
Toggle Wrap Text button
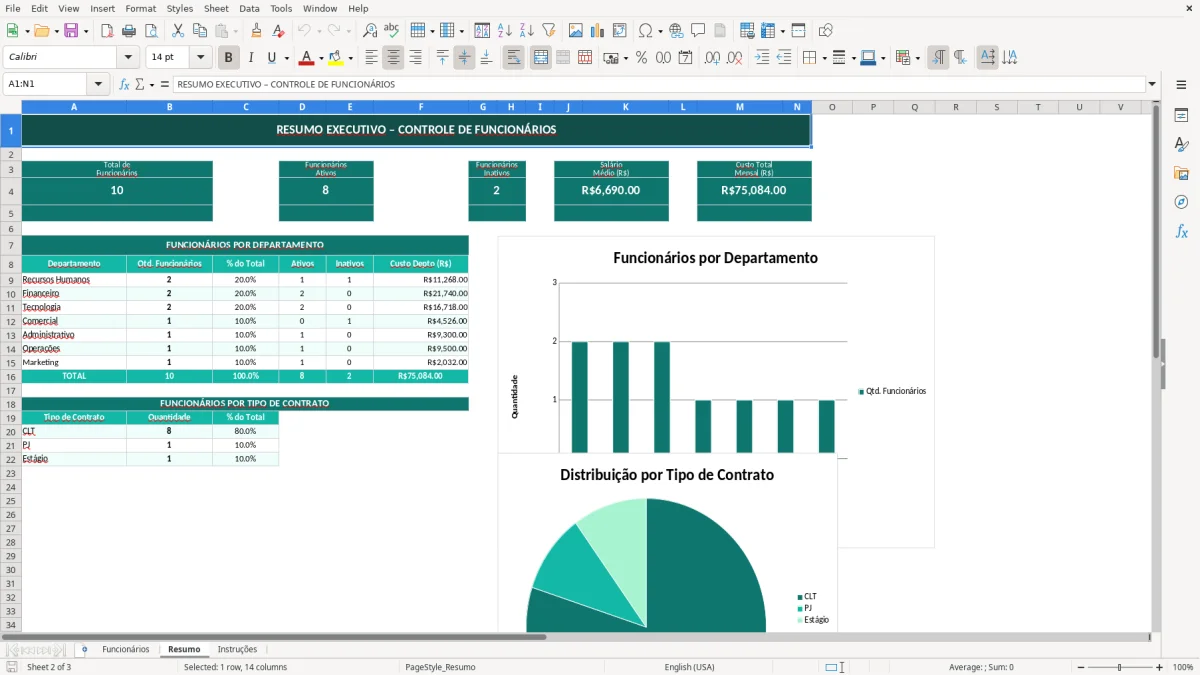pos(513,58)
